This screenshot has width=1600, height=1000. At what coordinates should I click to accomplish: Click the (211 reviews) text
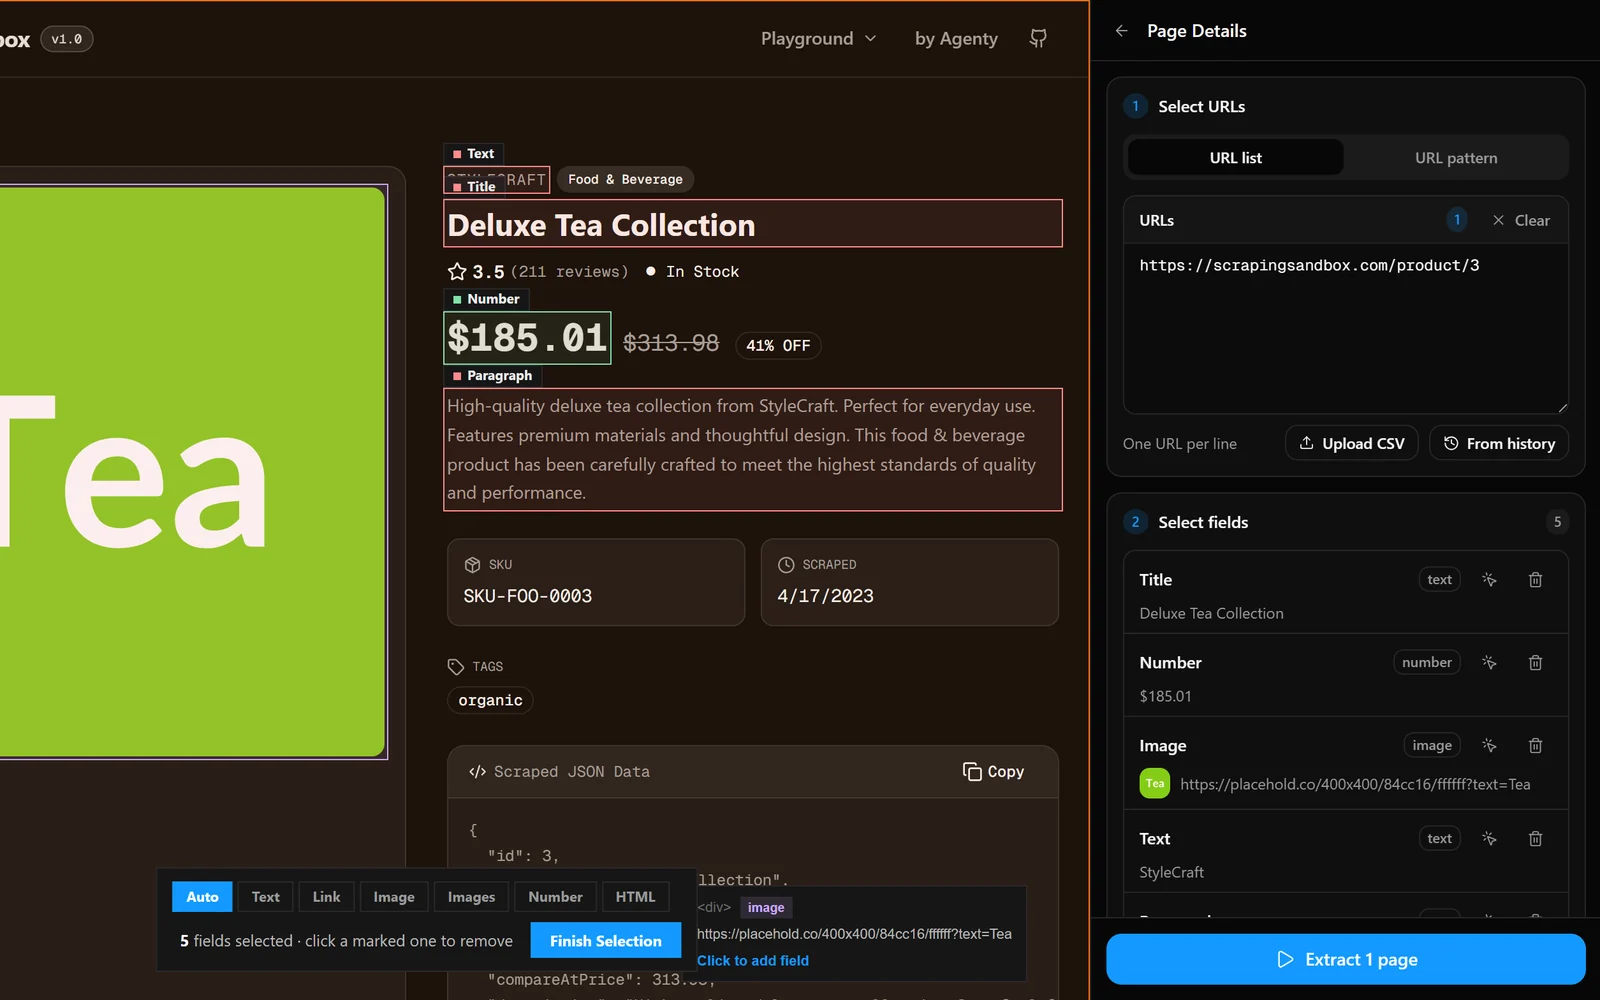[569, 272]
